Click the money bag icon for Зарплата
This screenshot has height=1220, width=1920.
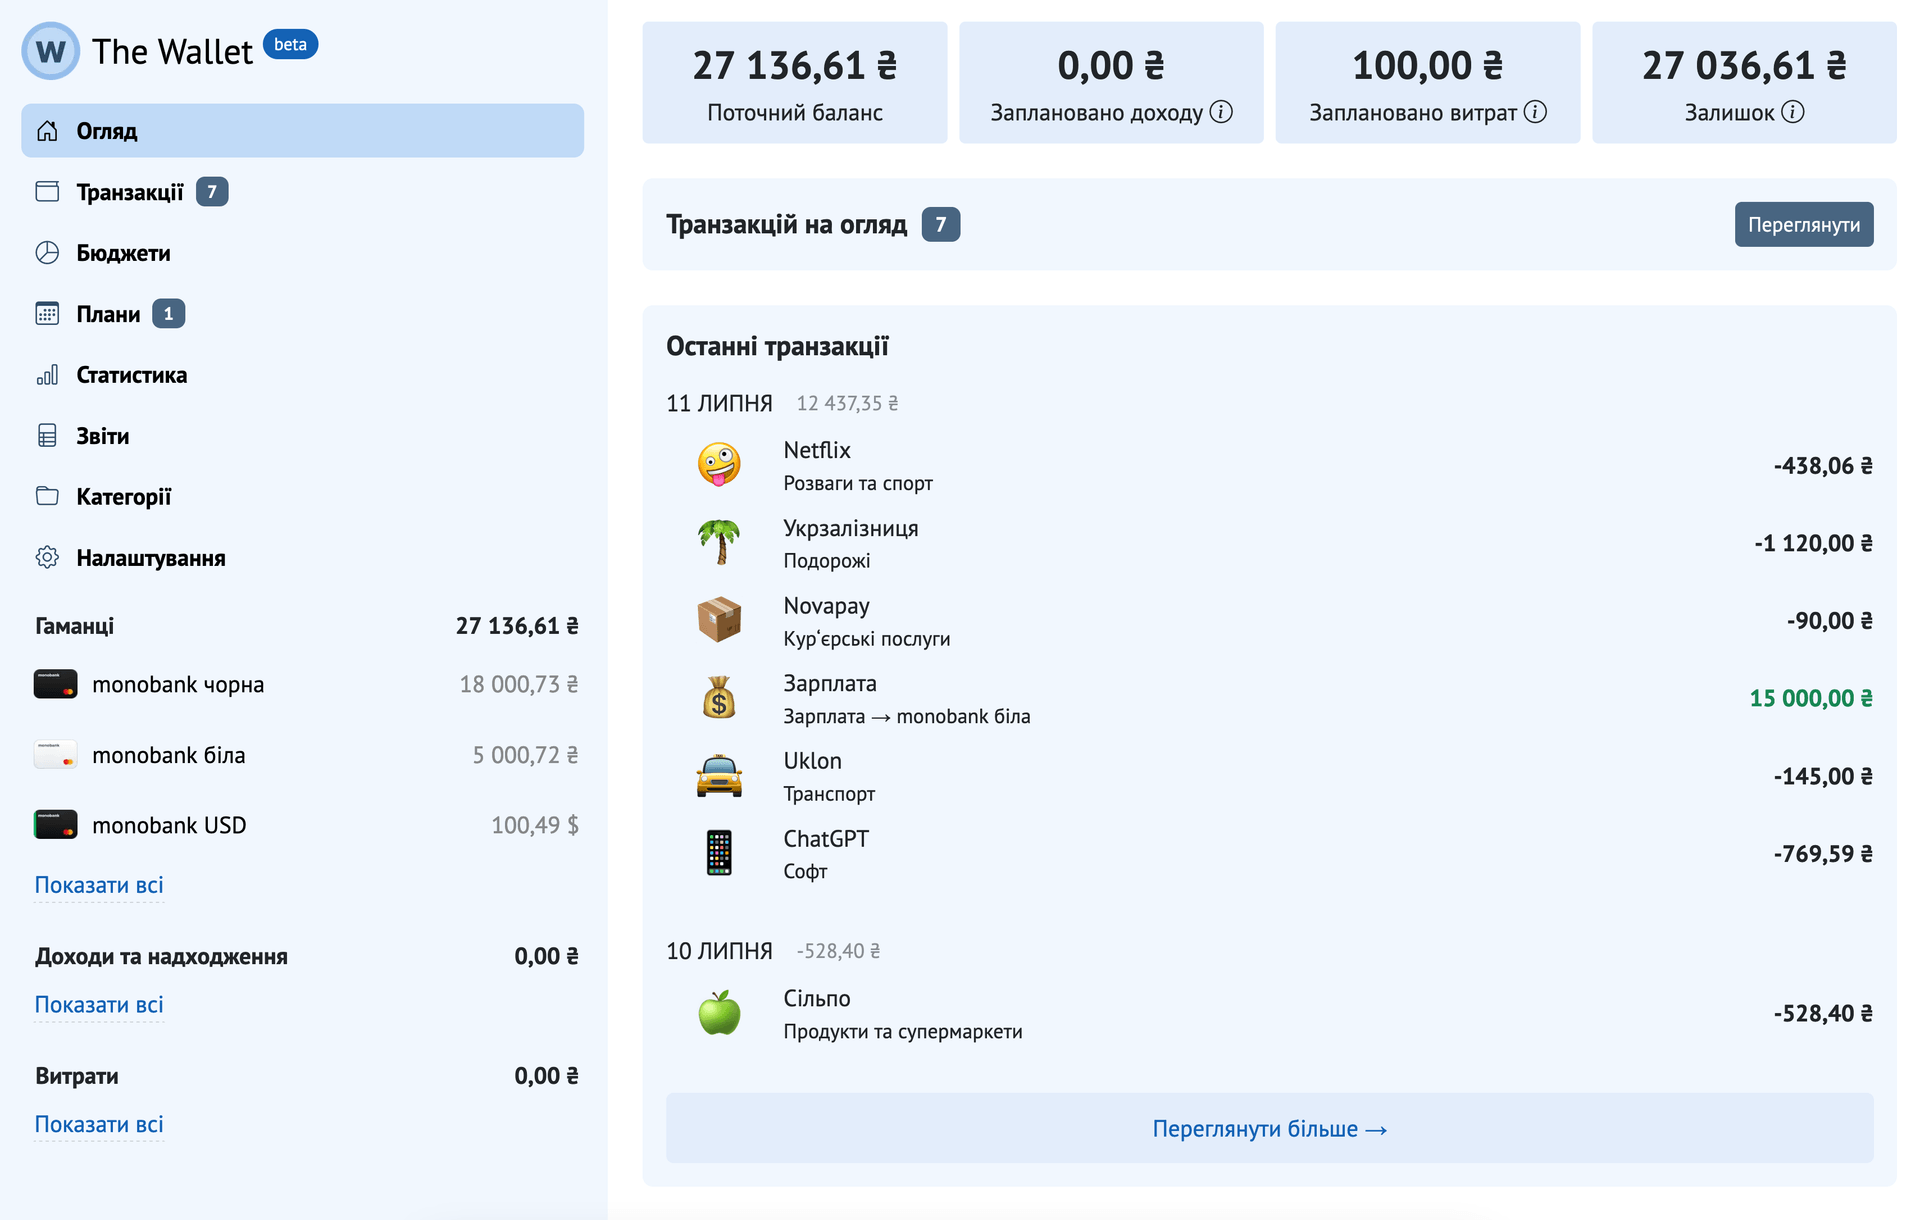719,698
